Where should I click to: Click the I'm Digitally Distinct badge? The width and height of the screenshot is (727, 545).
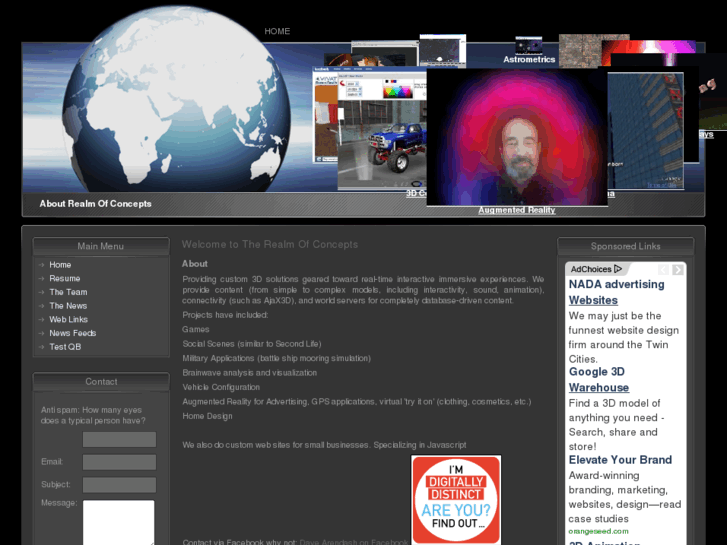tap(456, 500)
